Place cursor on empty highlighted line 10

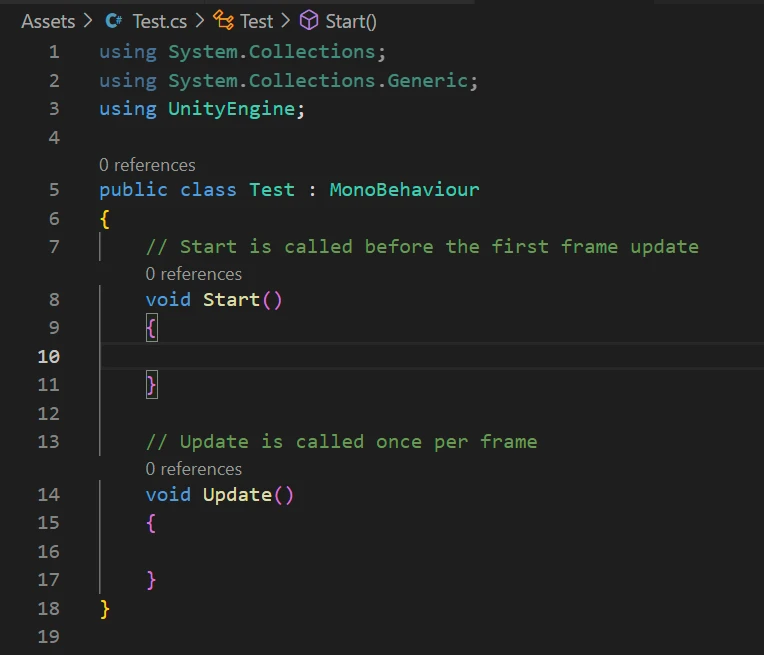[x=432, y=356]
